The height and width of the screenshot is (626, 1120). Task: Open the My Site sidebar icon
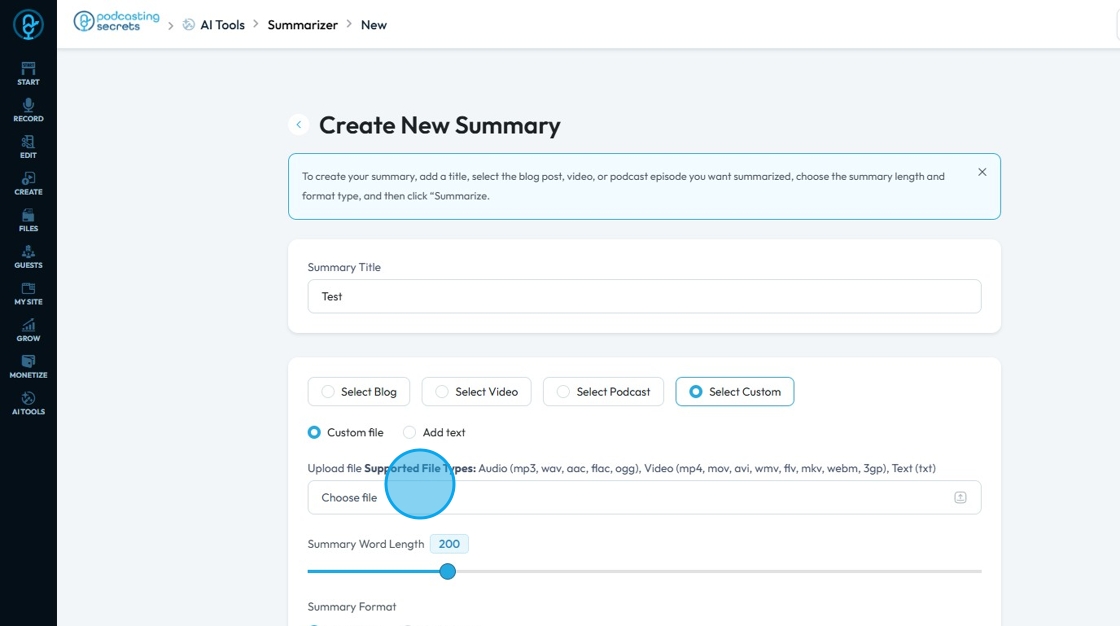(x=28, y=293)
